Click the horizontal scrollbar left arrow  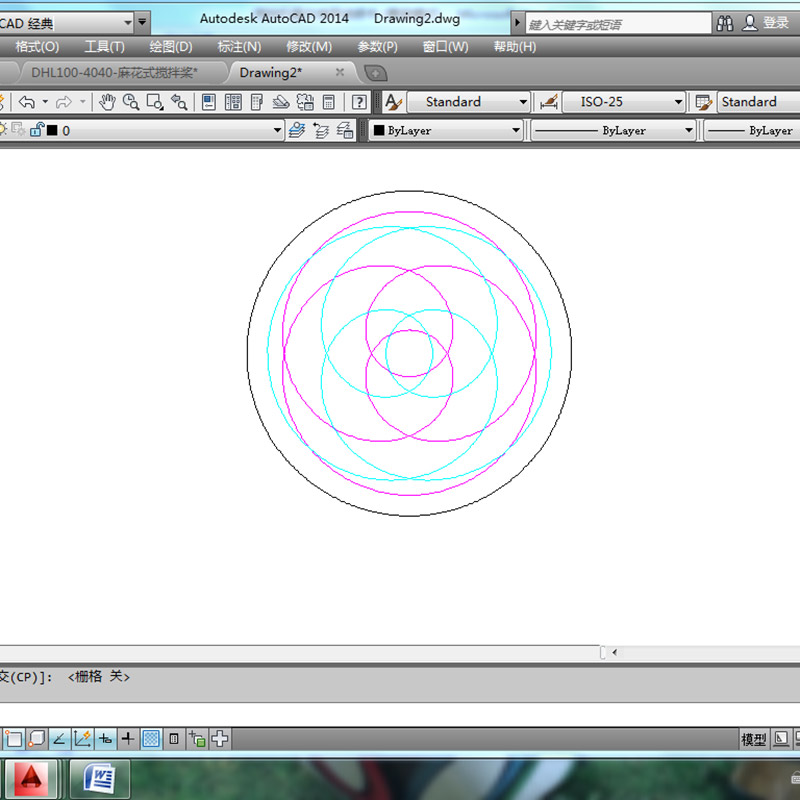point(615,652)
